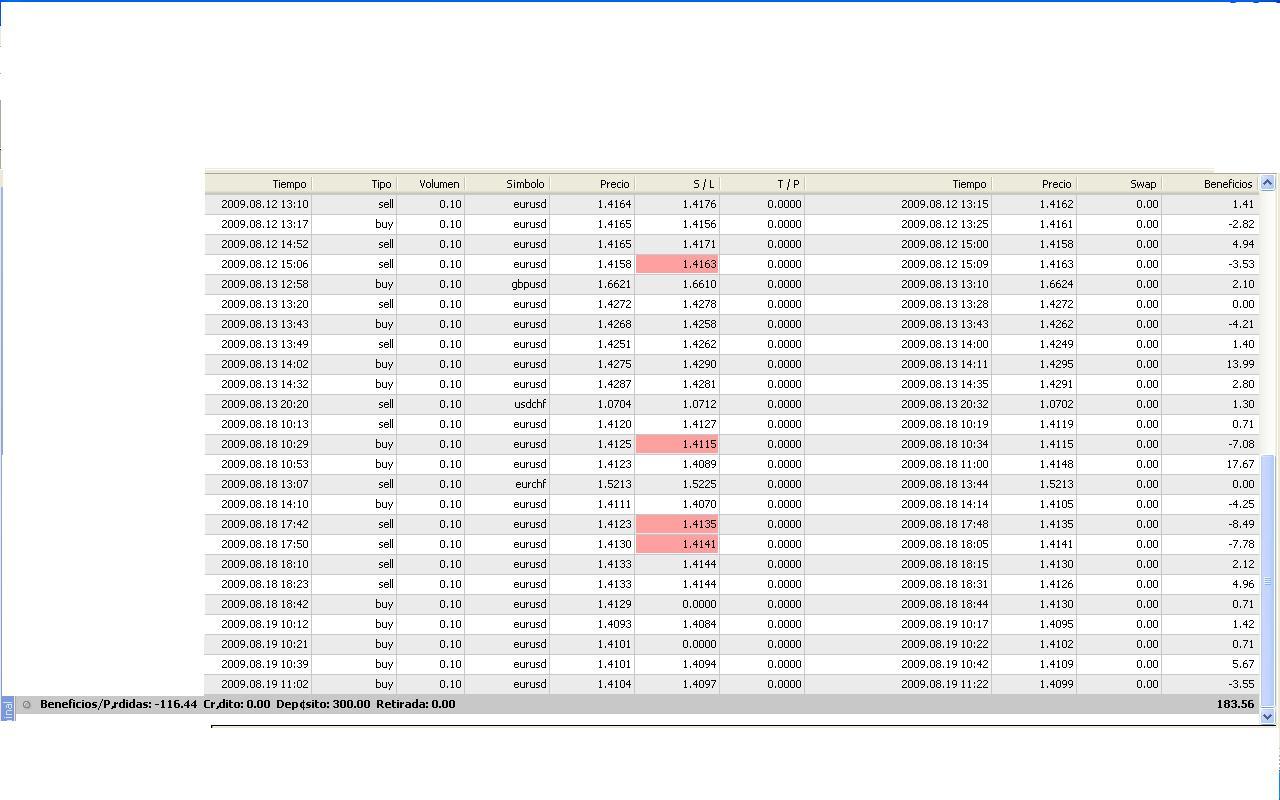
Task: Click the T / P column header
Action: tap(762, 184)
